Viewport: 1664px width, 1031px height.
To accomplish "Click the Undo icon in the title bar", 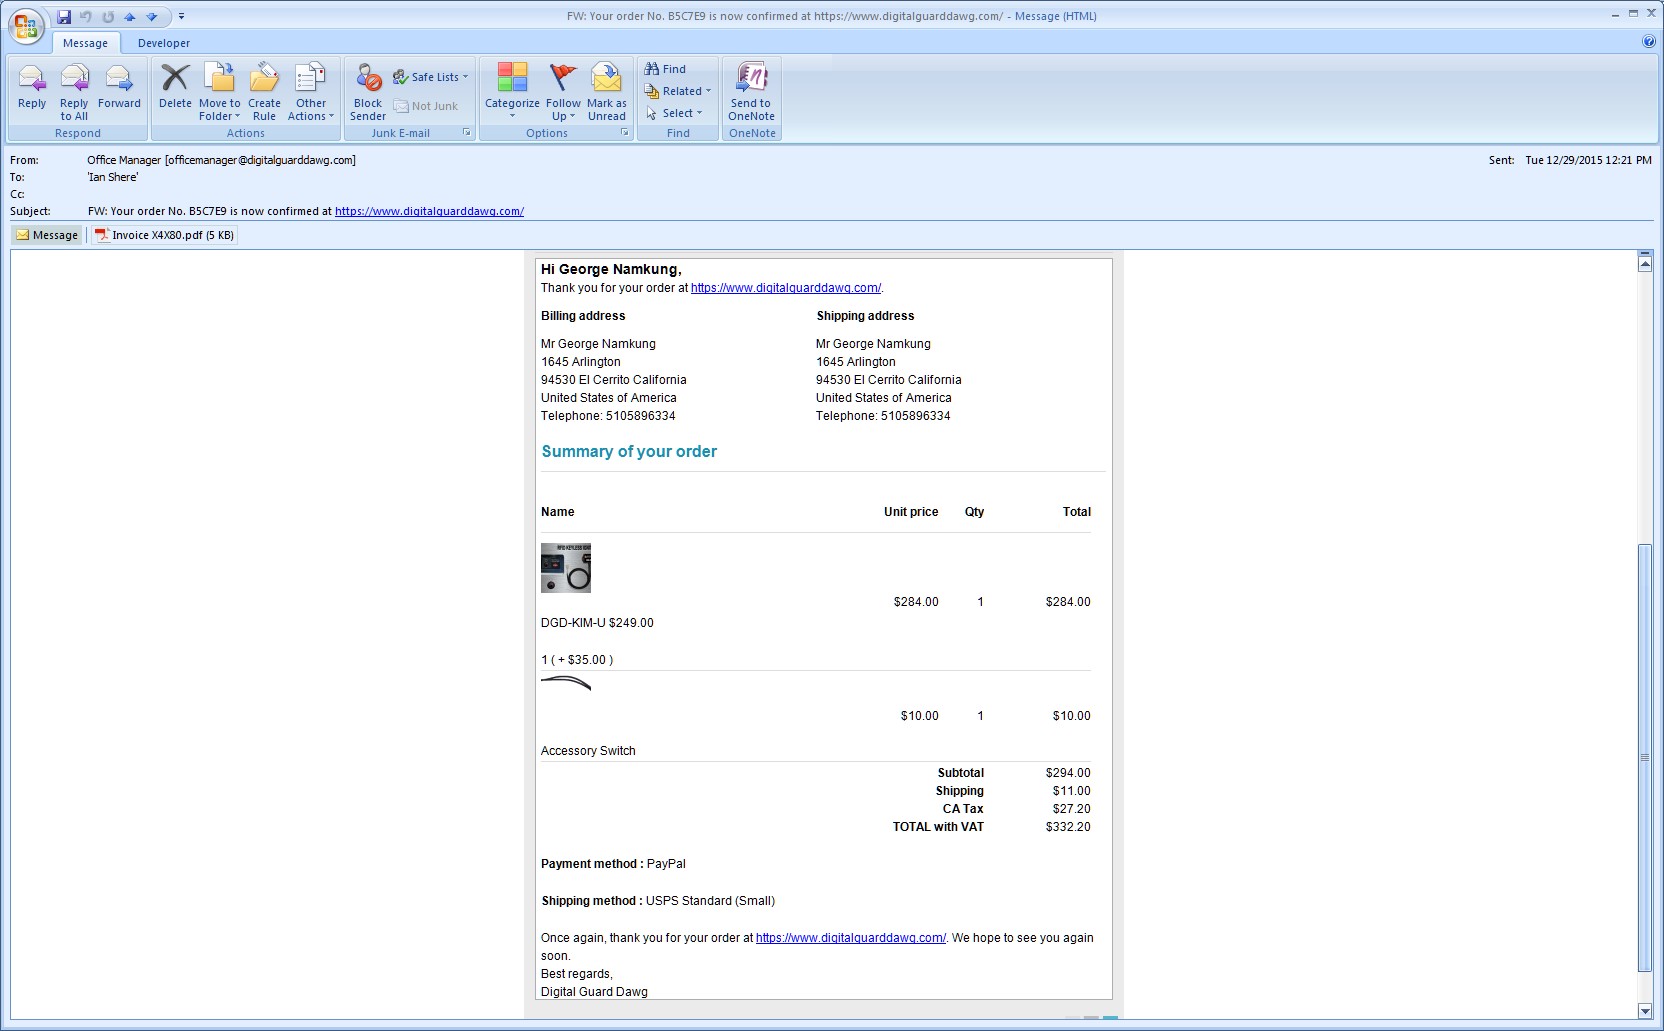I will 86,16.
